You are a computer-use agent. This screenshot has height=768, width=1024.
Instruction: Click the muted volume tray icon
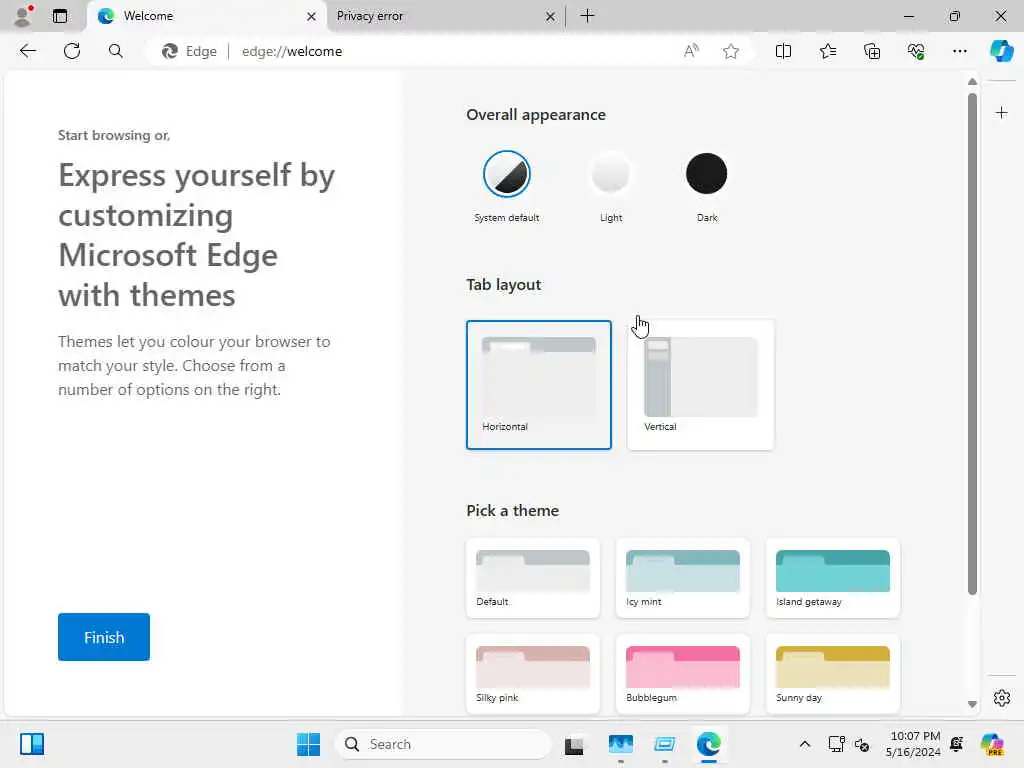tap(862, 744)
